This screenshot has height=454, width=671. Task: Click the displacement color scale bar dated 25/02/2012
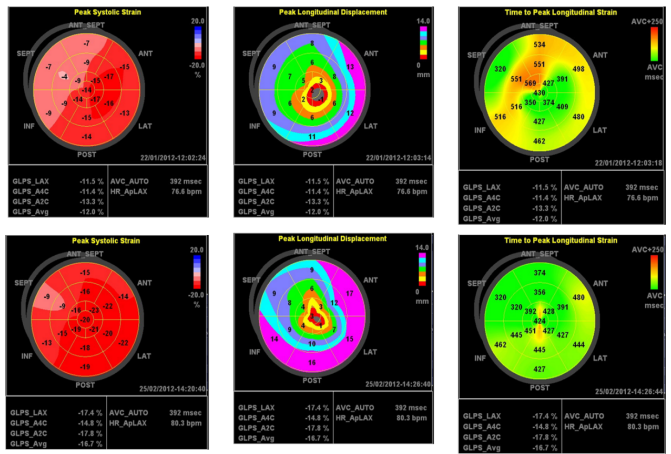point(422,269)
